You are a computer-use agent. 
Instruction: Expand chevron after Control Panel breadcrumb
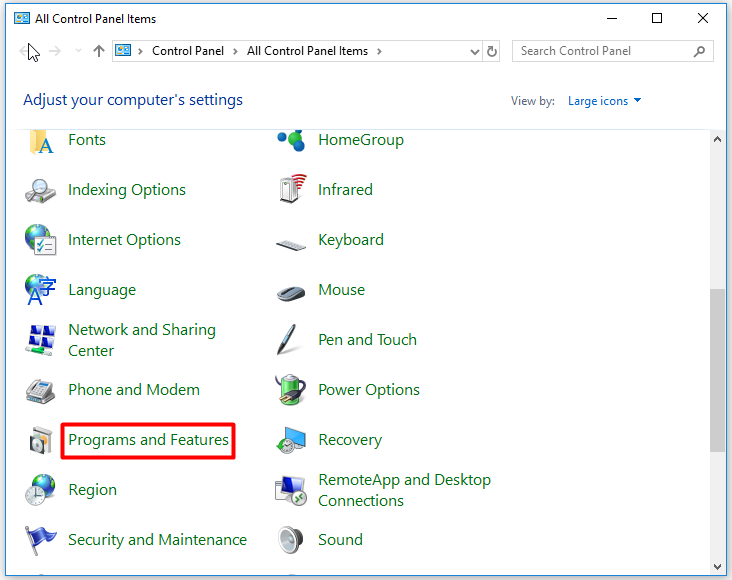235,51
